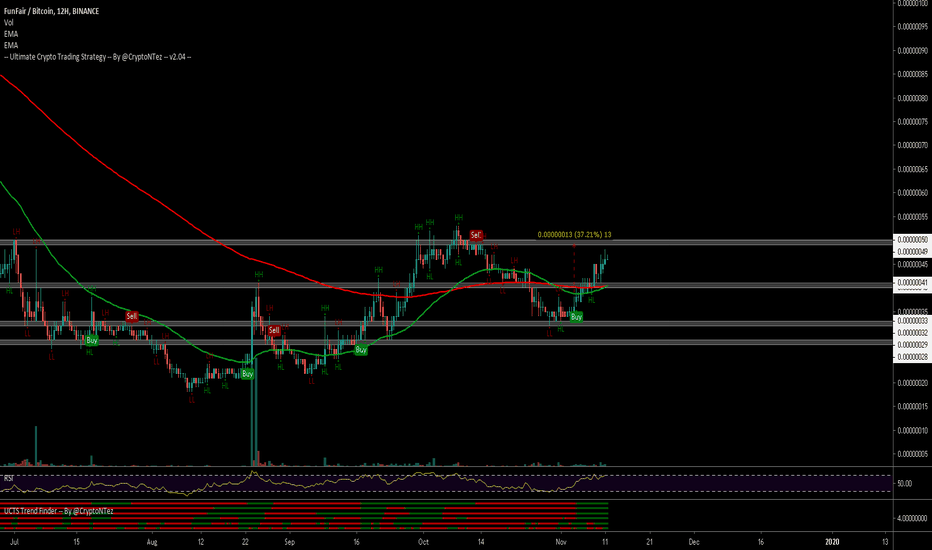Click the Sell signal label in late August
This screenshot has width=932, height=550.
[273, 331]
